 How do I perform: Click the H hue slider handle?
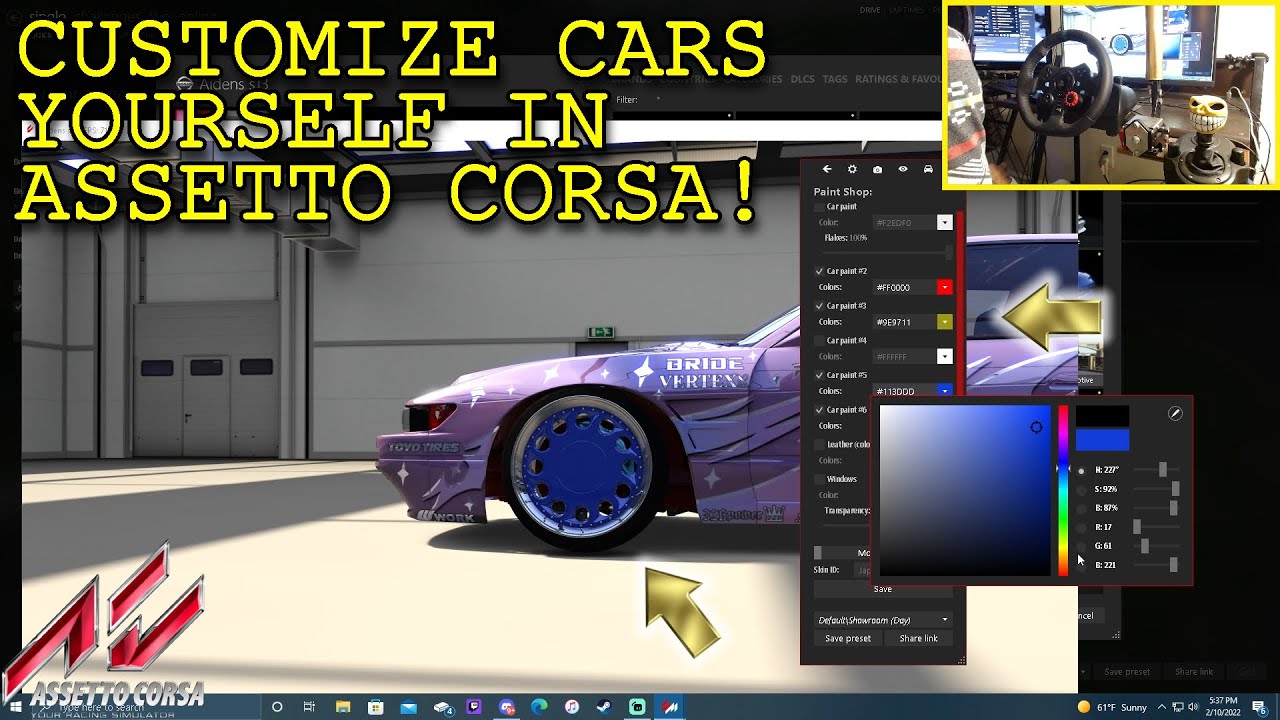pyautogui.click(x=1163, y=469)
